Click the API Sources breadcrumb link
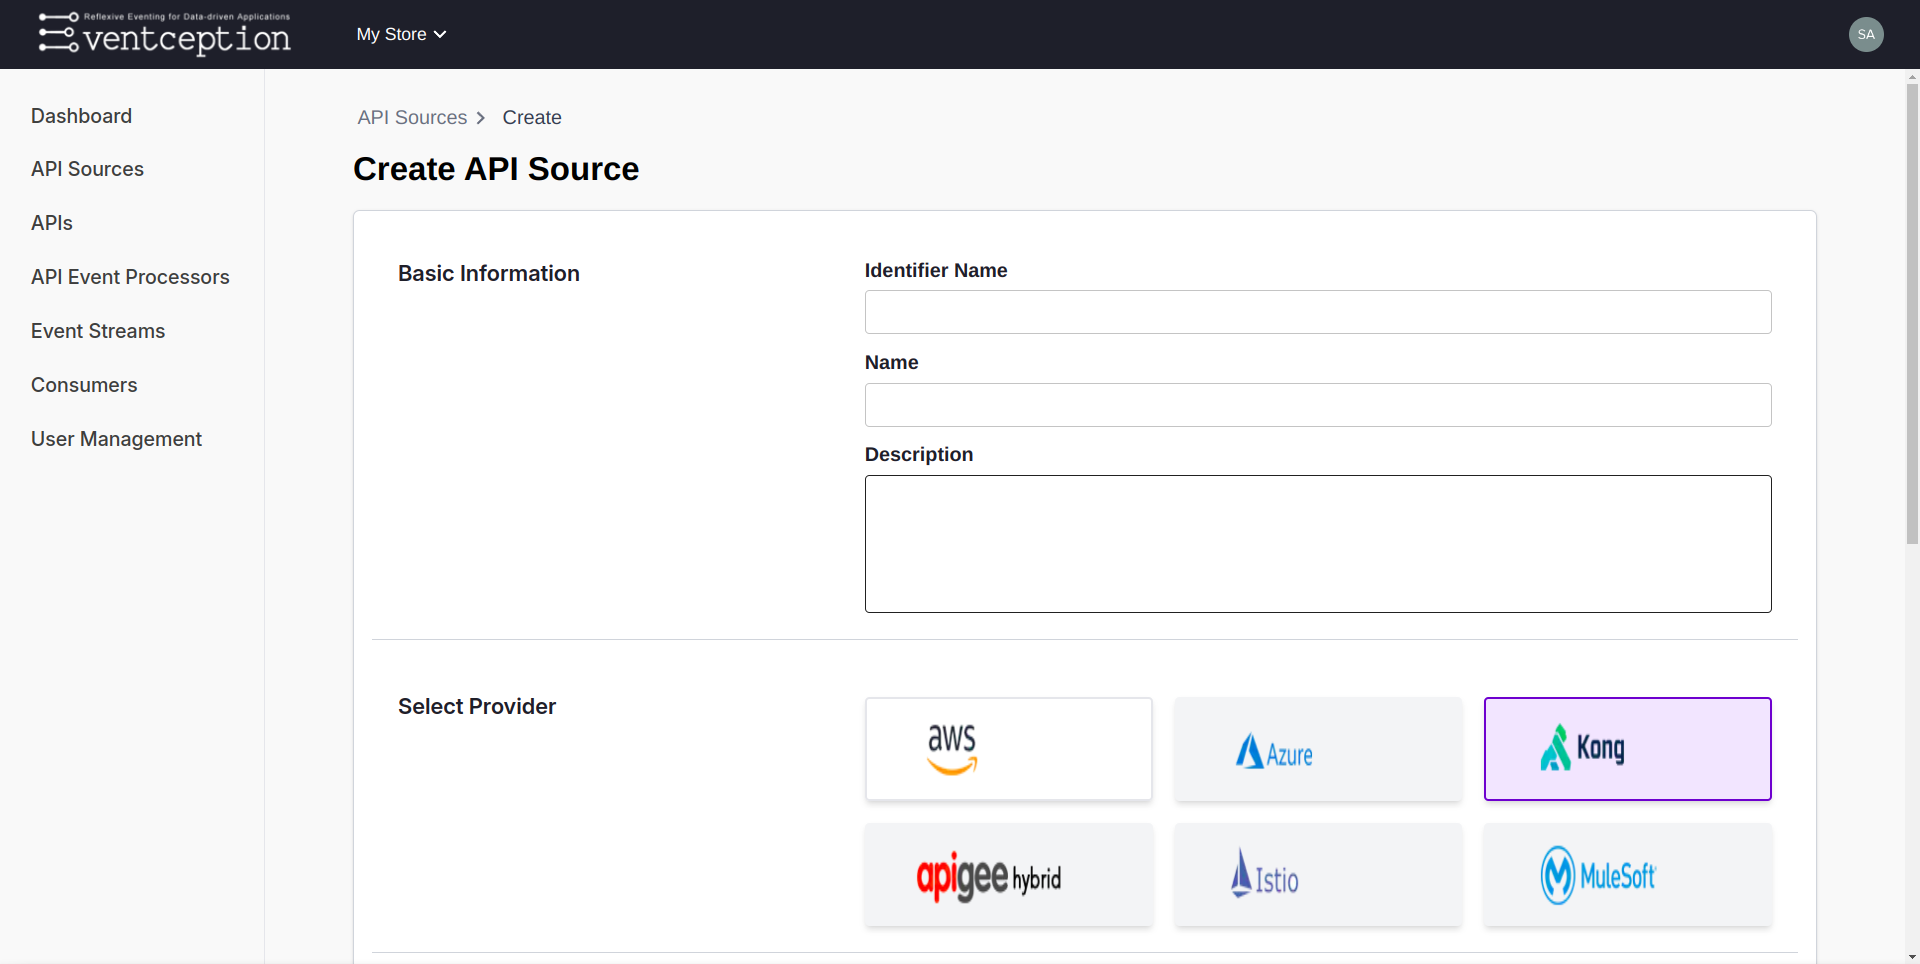 (x=412, y=117)
